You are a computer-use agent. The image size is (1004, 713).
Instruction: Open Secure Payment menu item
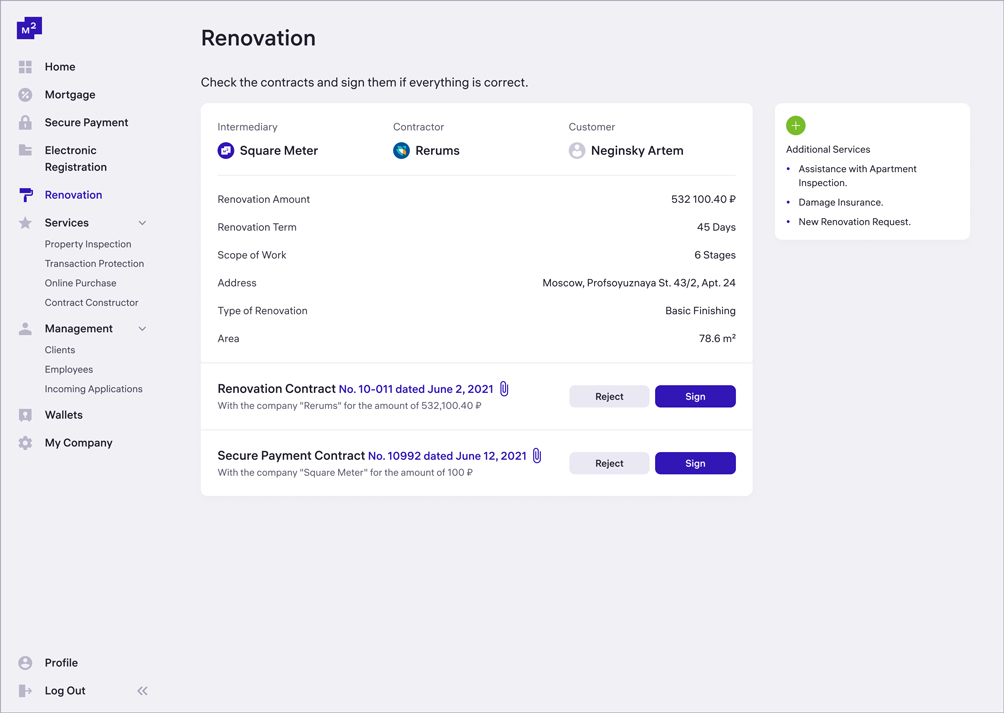[x=86, y=123]
